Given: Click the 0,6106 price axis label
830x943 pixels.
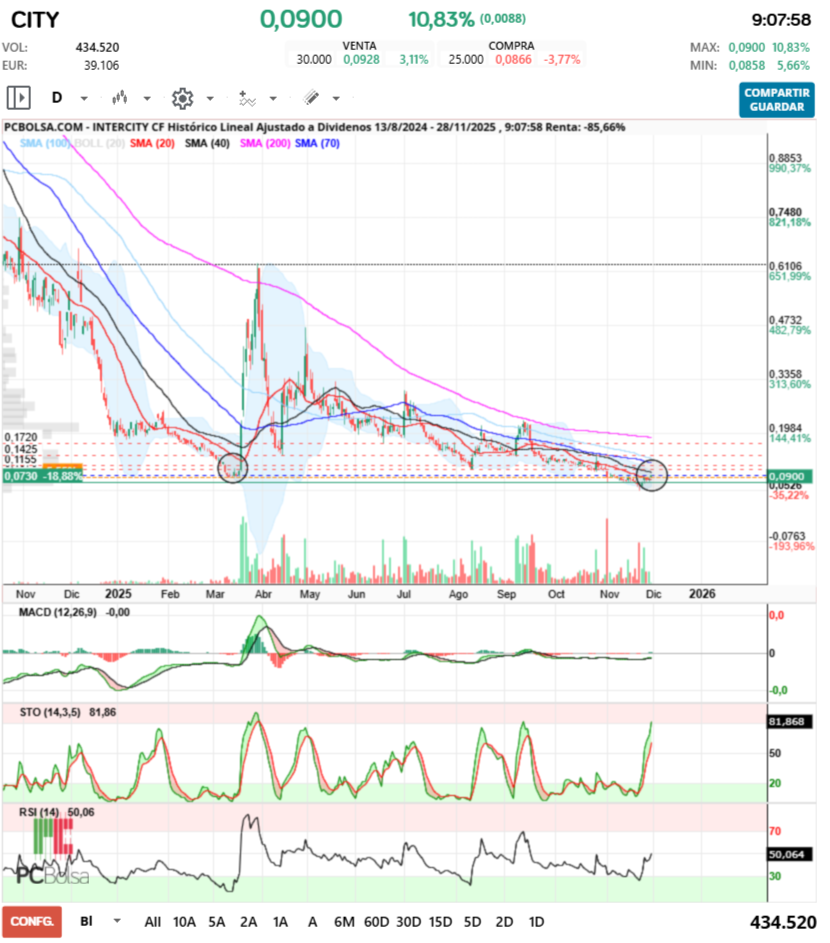Looking at the screenshot, I should (x=785, y=266).
